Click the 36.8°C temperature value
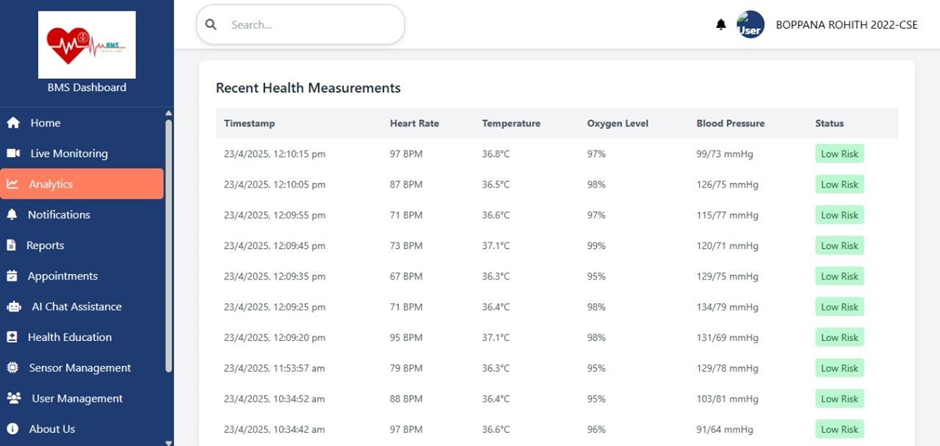The image size is (940, 446). 496,154
